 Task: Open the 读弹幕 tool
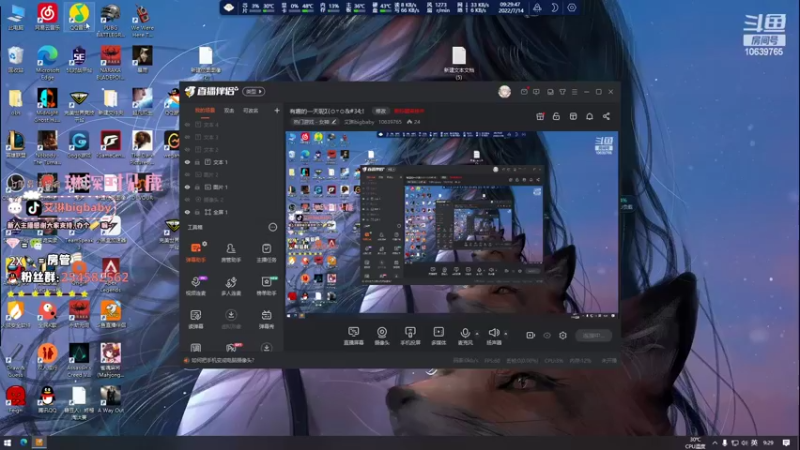[x=196, y=319]
